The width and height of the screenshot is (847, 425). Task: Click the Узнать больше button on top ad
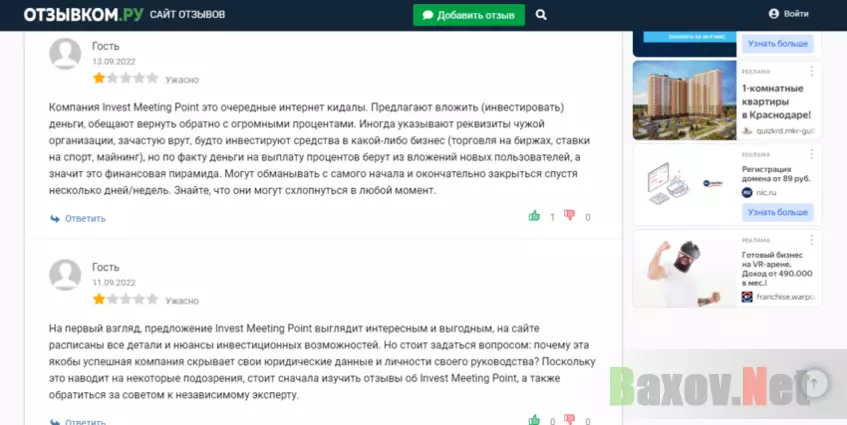(777, 44)
